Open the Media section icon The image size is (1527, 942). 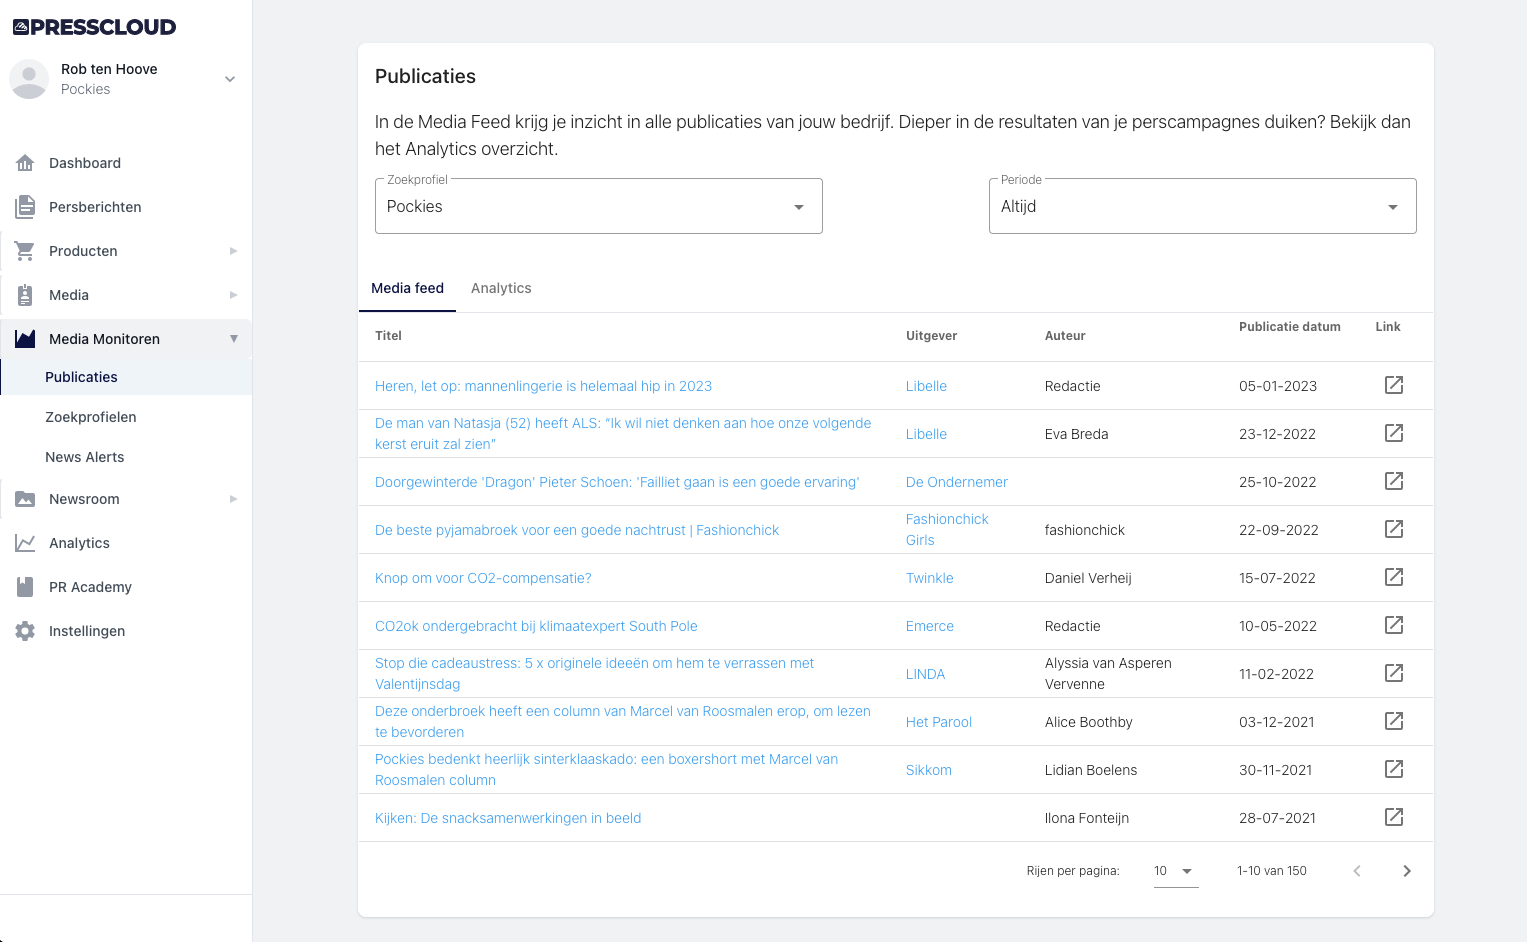pyautogui.click(x=24, y=295)
